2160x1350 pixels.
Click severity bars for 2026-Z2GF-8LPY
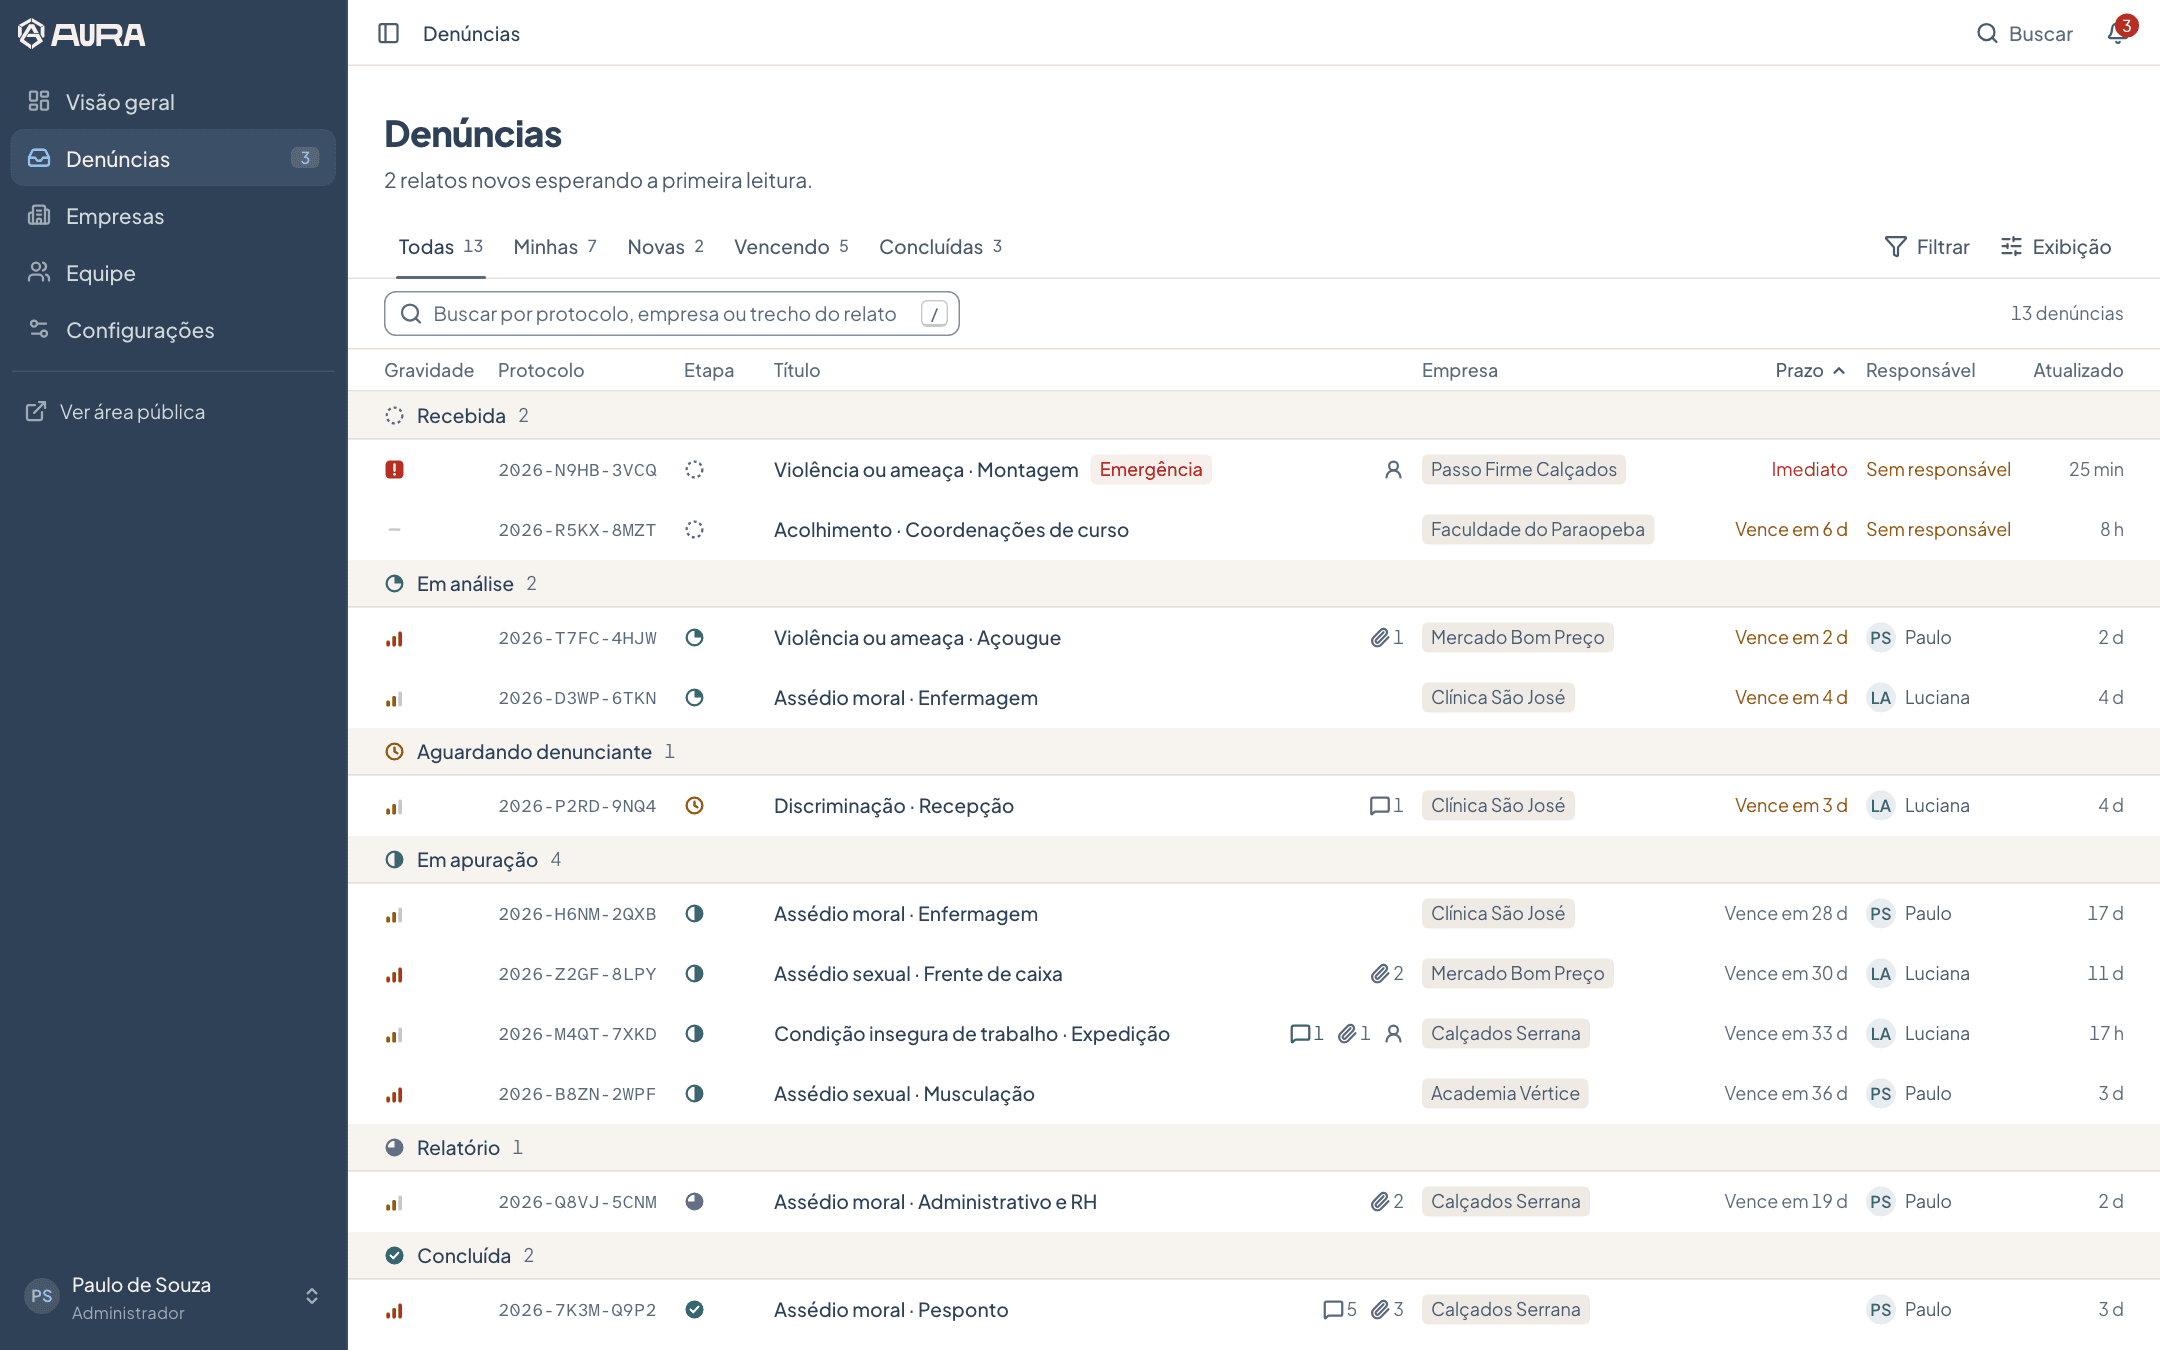(x=394, y=973)
